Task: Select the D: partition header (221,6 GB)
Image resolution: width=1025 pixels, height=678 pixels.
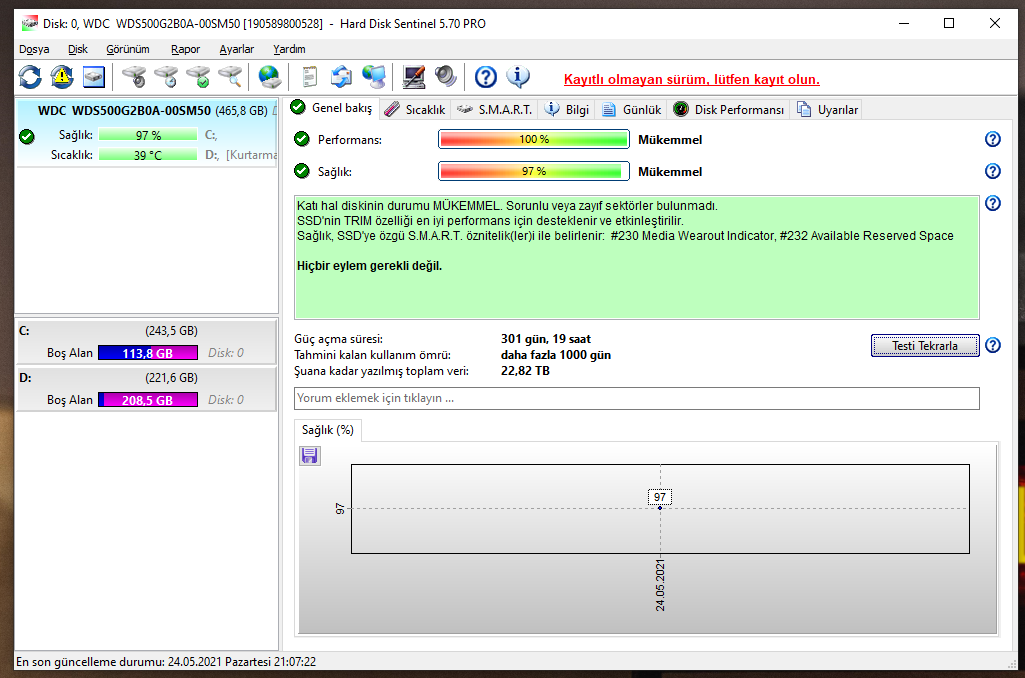Action: pos(146,378)
